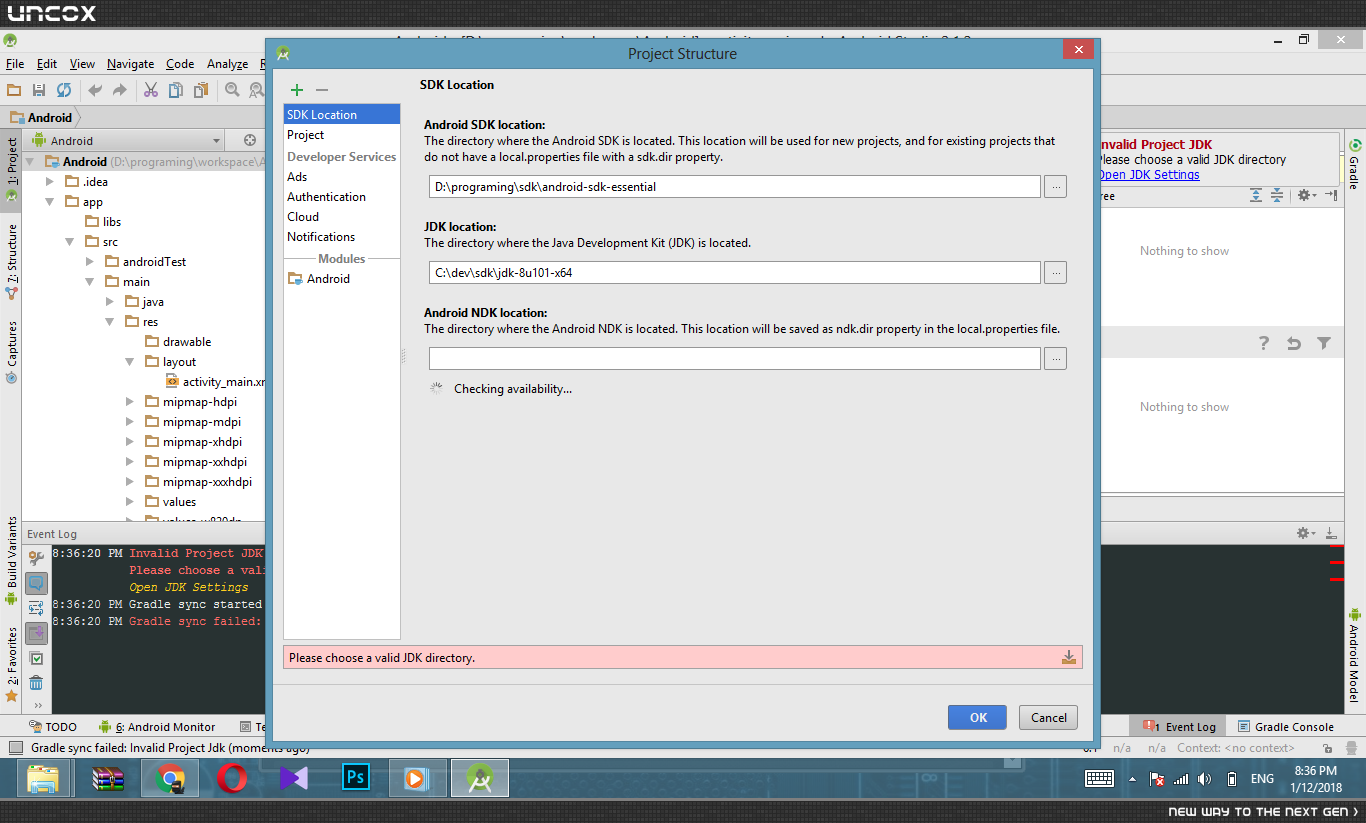Viewport: 1366px width, 823px height.
Task: Open the Gradle Console tab
Action: pos(1286,727)
